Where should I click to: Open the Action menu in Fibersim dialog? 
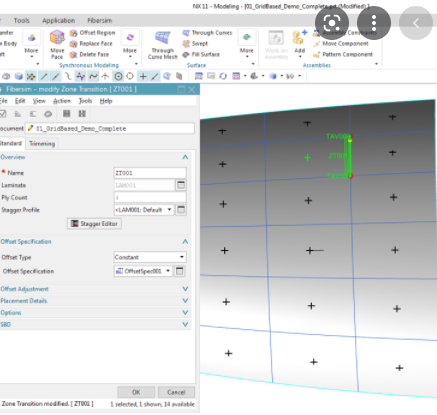tap(62, 101)
